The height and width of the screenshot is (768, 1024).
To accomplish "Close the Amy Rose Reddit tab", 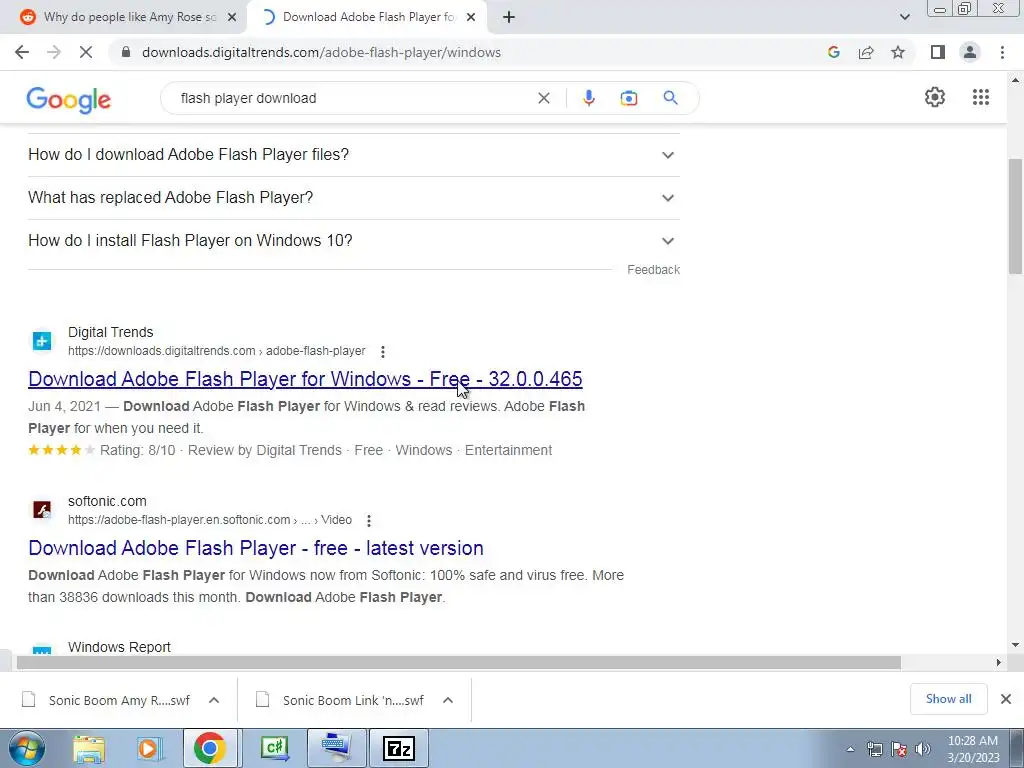I will (231, 18).
